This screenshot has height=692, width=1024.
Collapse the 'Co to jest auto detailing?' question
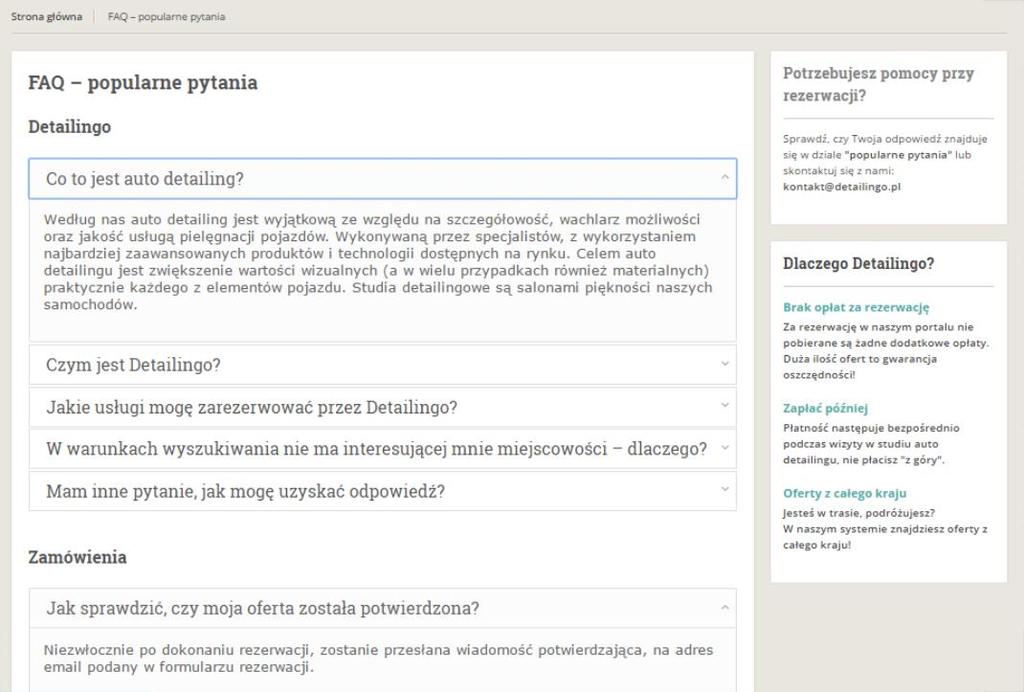[x=383, y=178]
